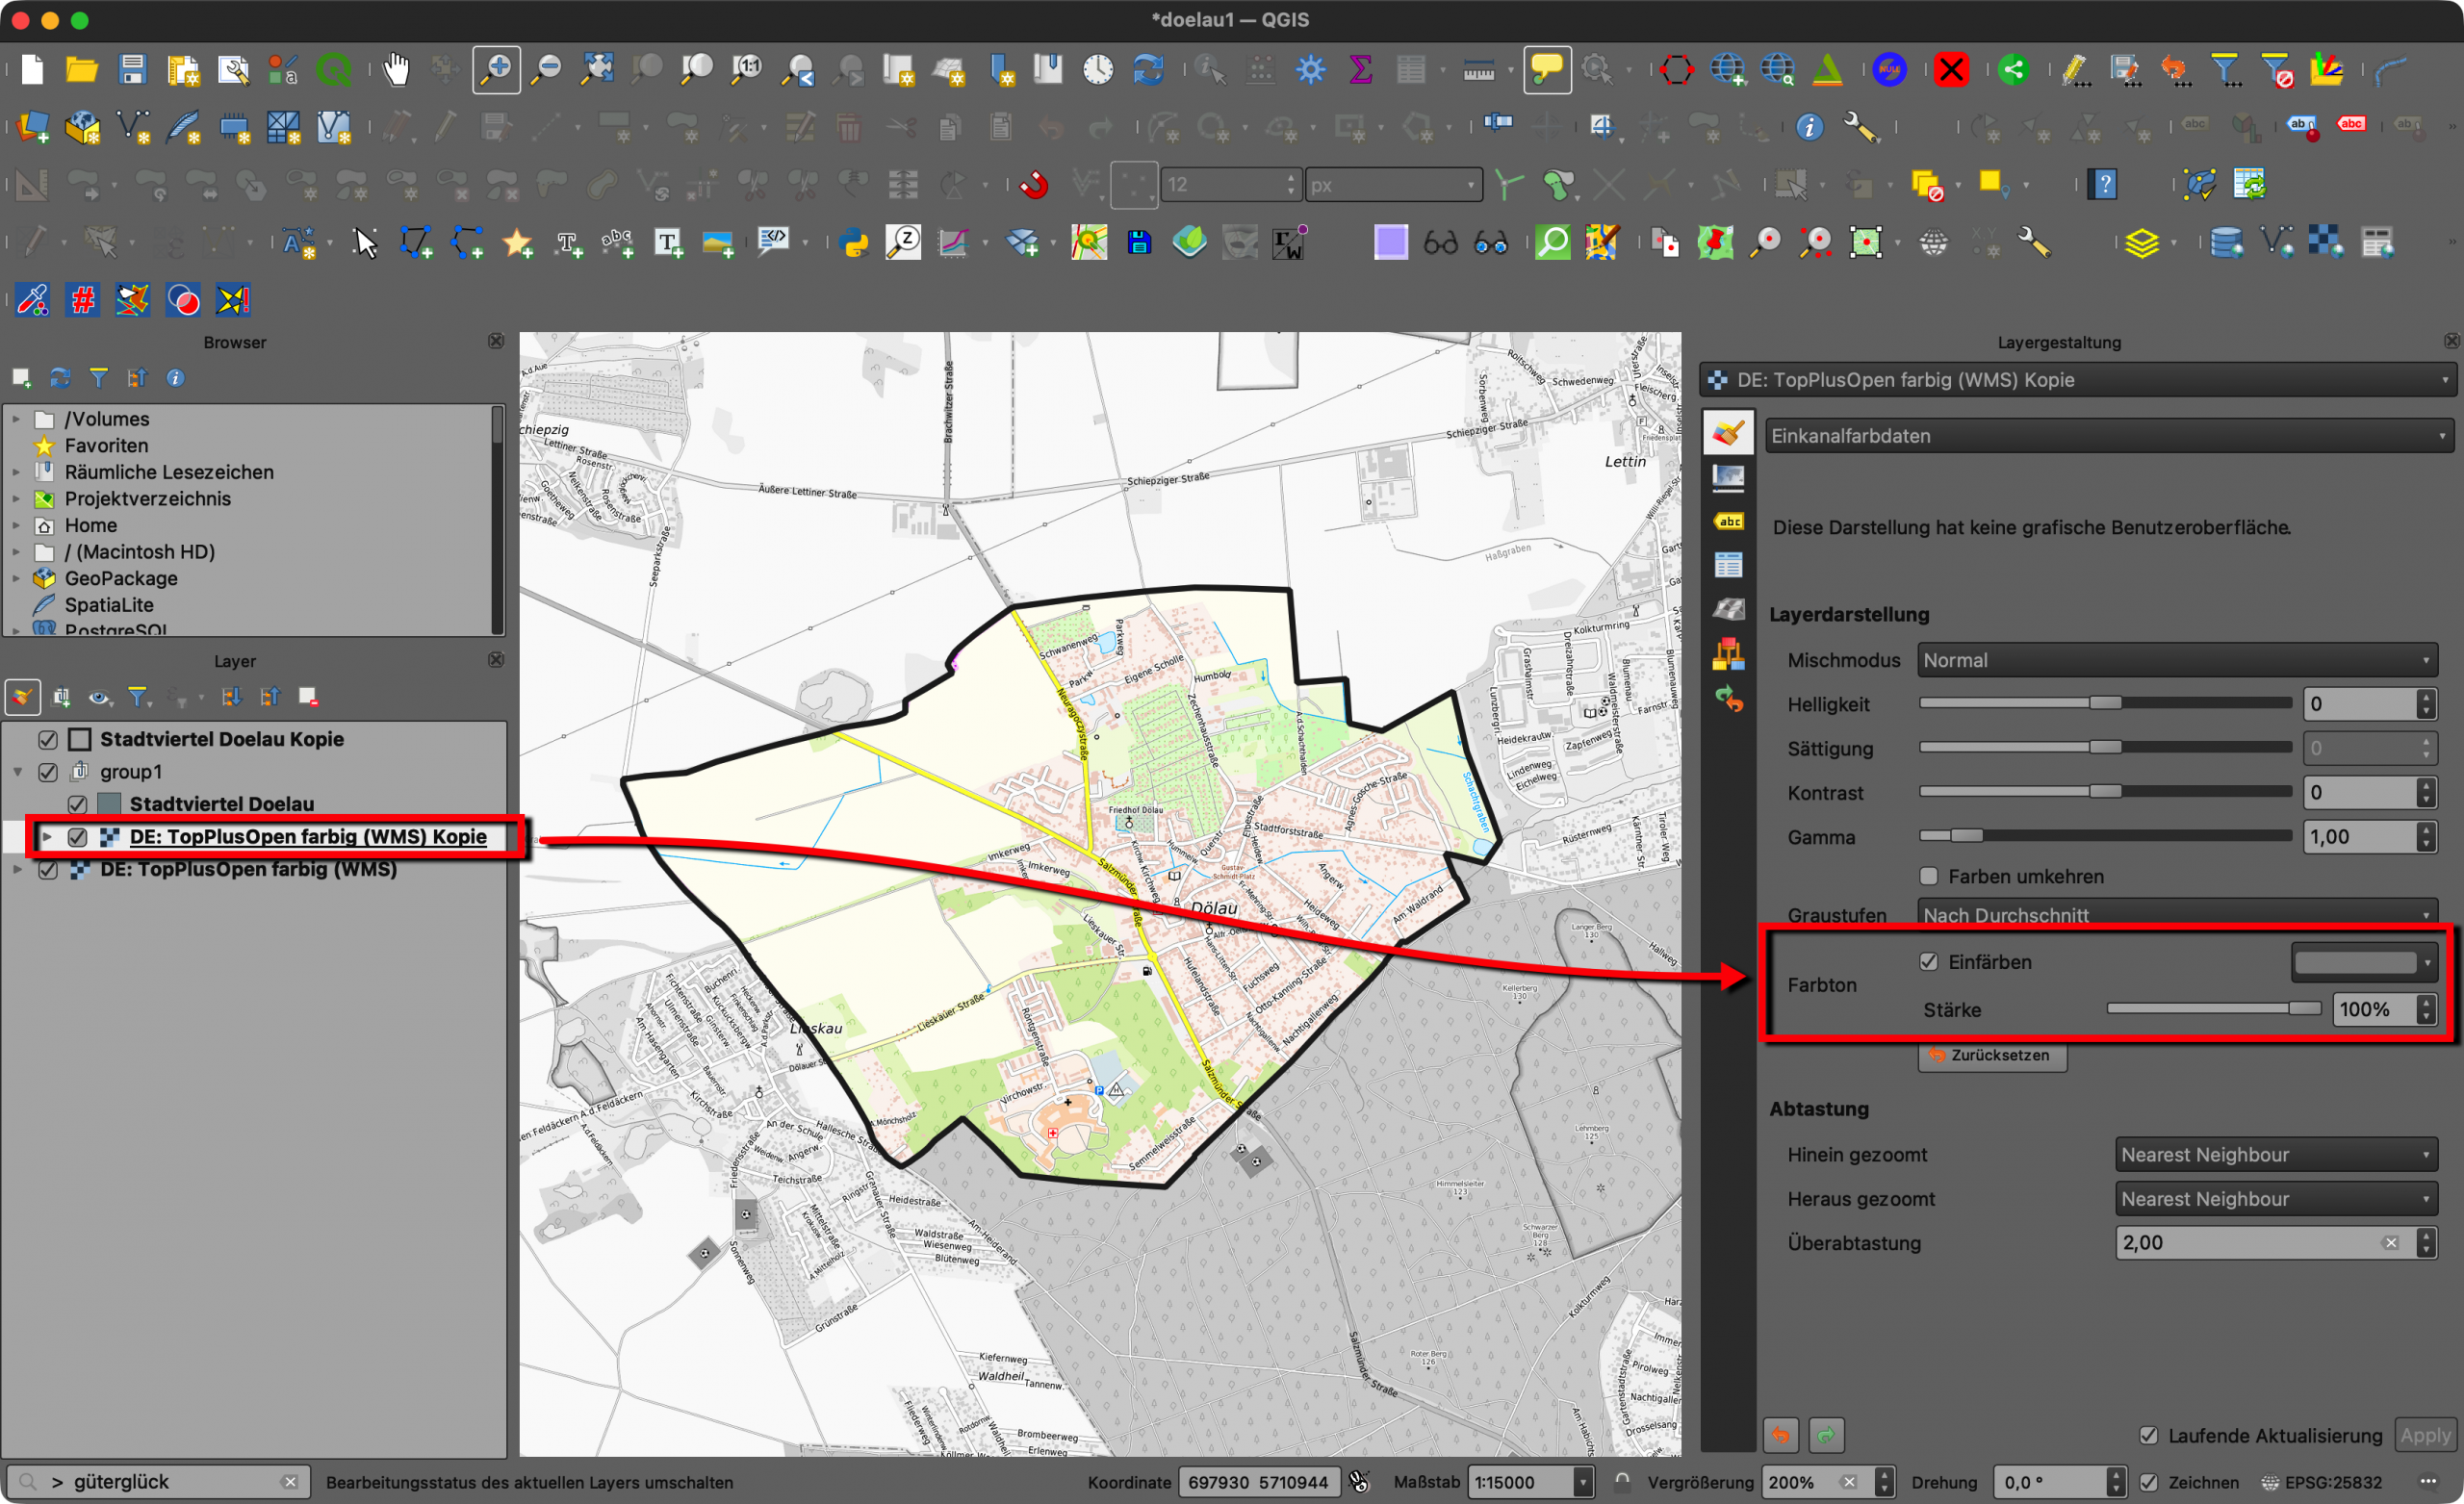Click the blue question mark help icon
Image resolution: width=2464 pixels, height=1504 pixels.
pyautogui.click(x=2104, y=185)
